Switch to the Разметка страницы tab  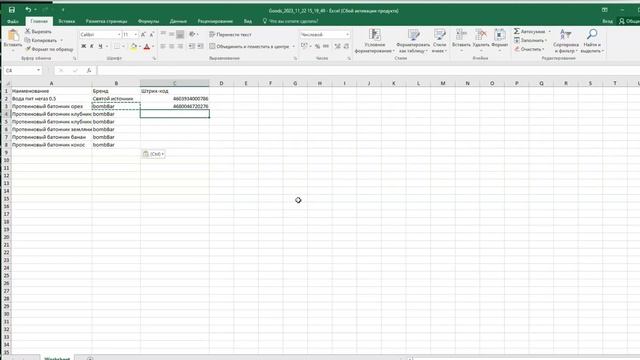[x=107, y=21]
